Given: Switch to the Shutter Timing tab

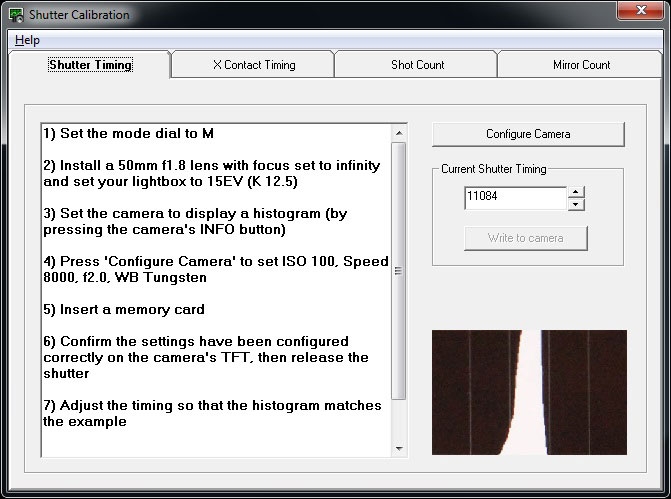Looking at the screenshot, I should tap(90, 65).
